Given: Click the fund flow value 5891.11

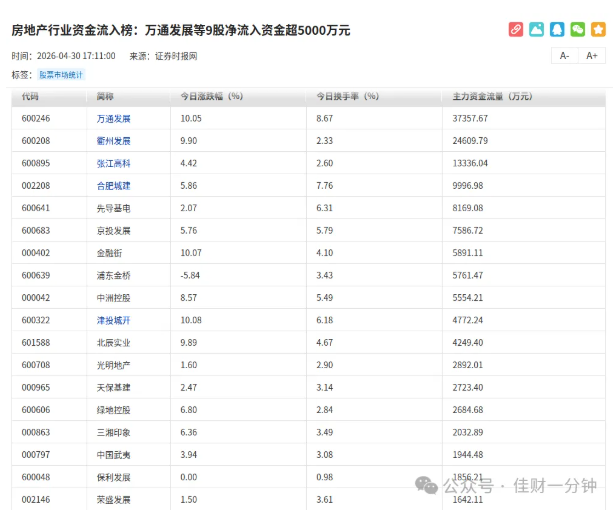Looking at the screenshot, I should 468,253.
